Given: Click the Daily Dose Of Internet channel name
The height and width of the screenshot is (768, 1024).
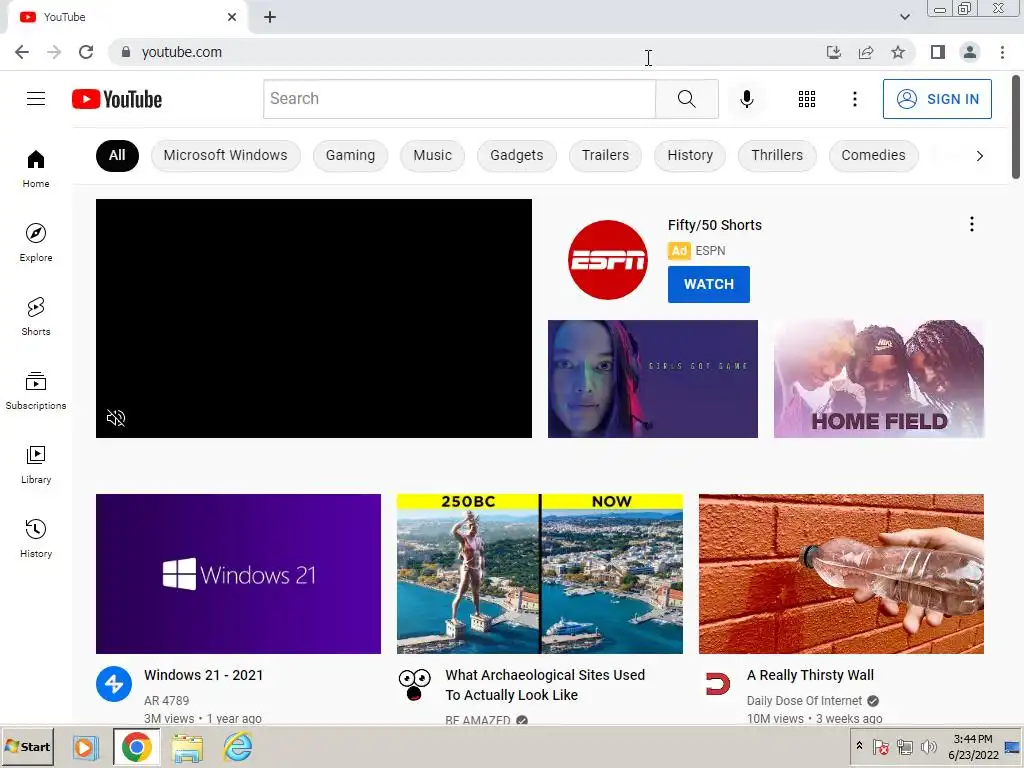Looking at the screenshot, I should [x=804, y=701].
